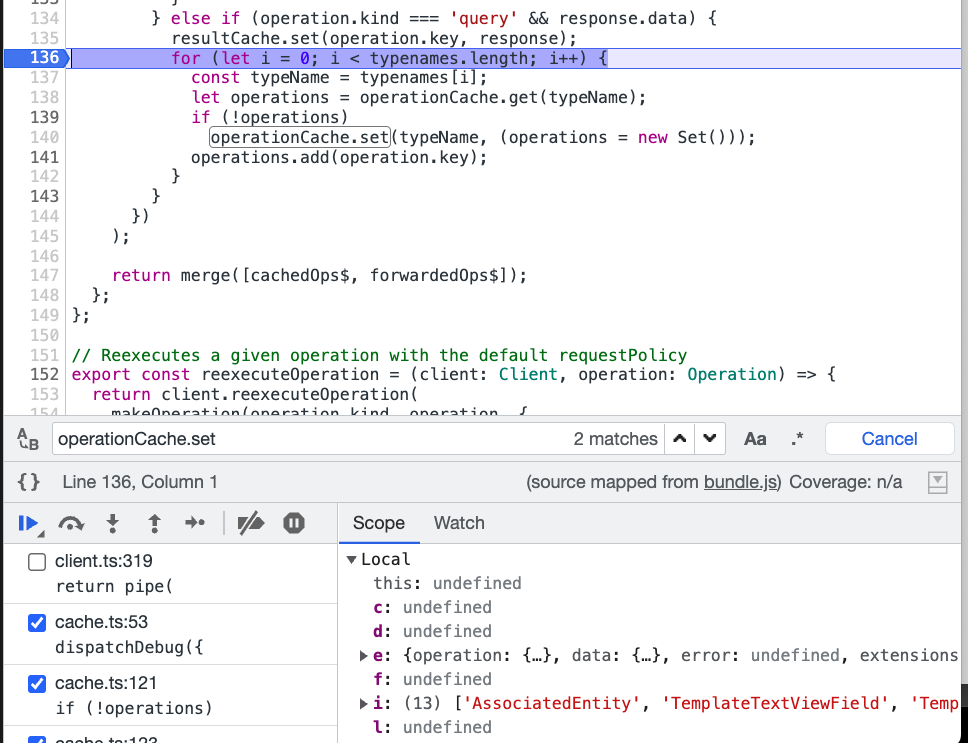Click the pretty-print braces icon

point(28,481)
